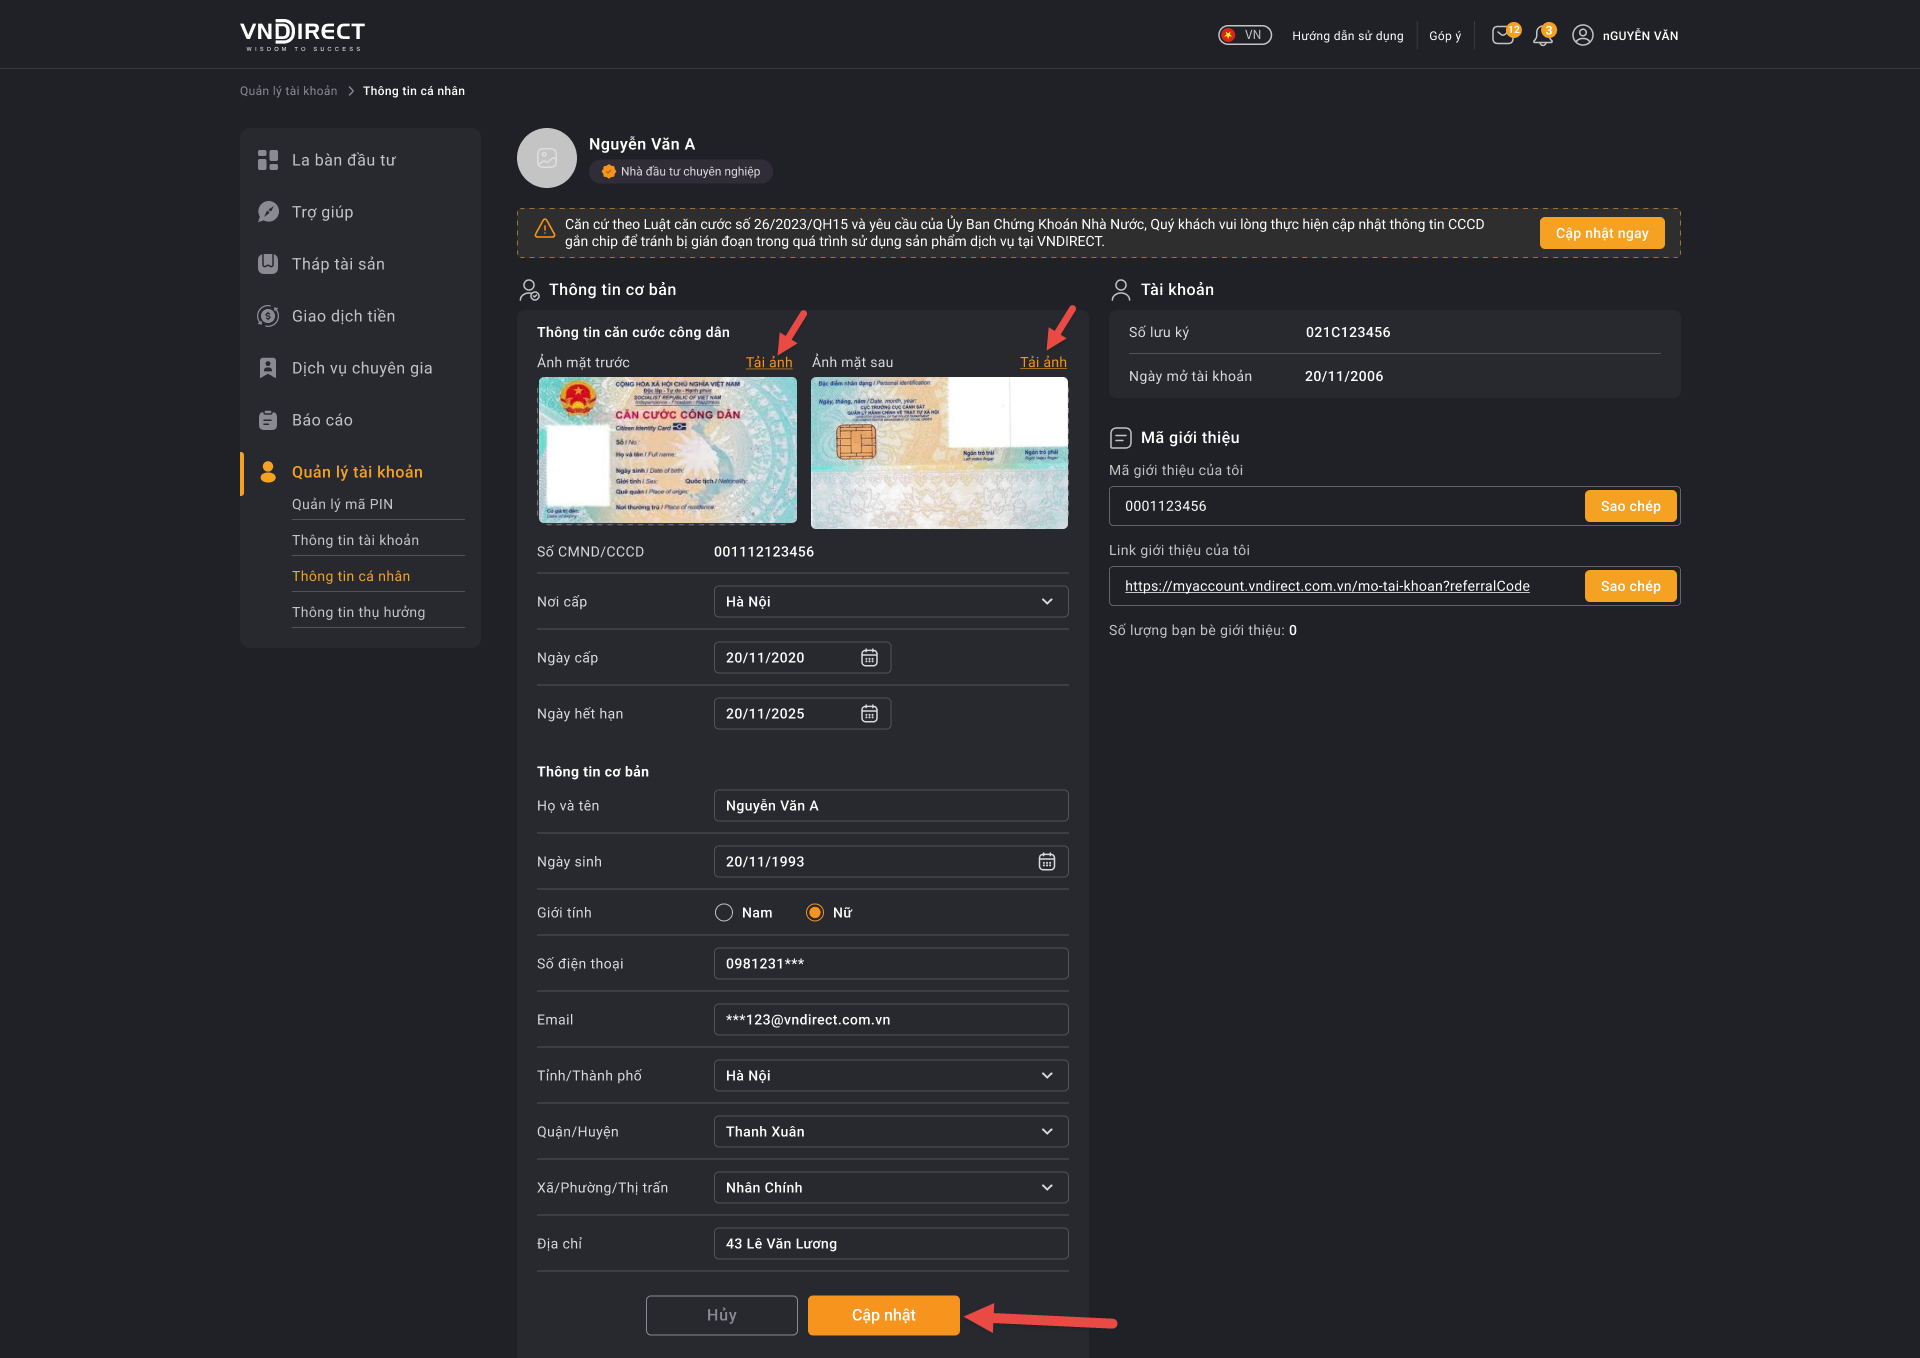The width and height of the screenshot is (1920, 1358).
Task: Open Trợ giúp menu item
Action: 322,212
